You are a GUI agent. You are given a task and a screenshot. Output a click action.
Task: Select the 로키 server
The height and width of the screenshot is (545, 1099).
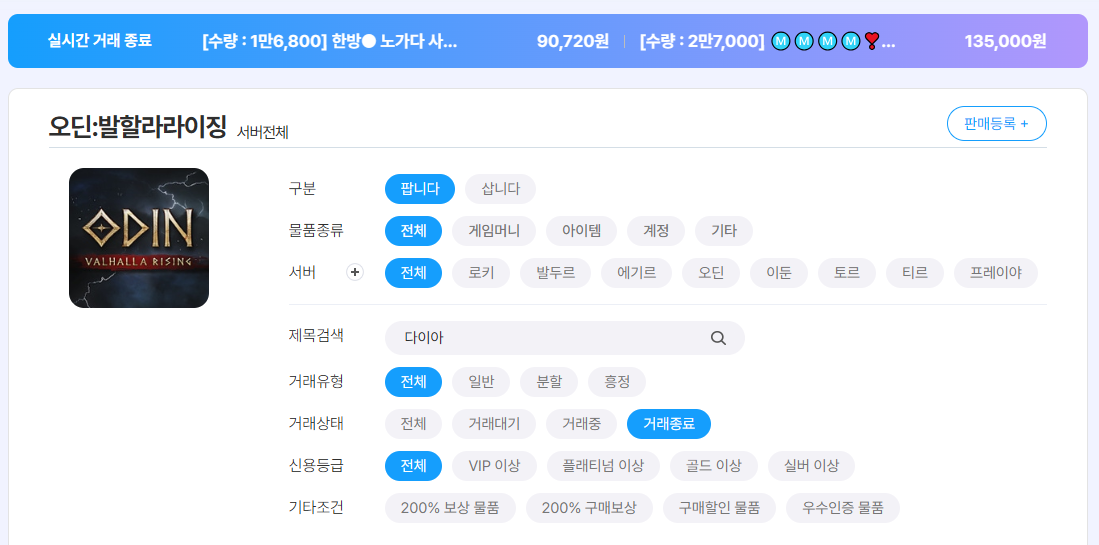tap(481, 273)
